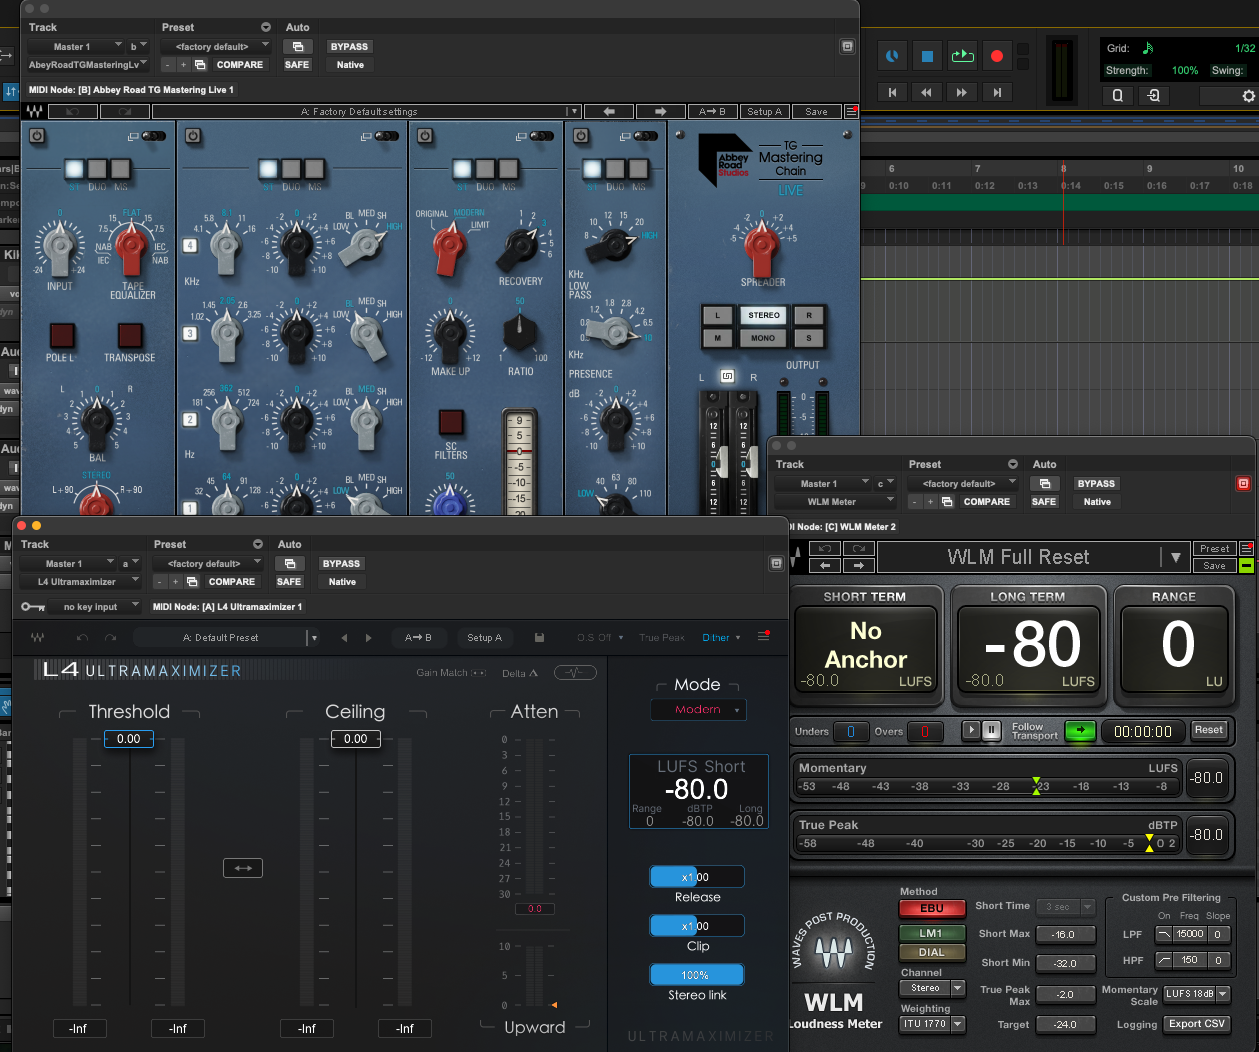The width and height of the screenshot is (1259, 1052).
Task: Open the Dither dropdown in the L4 toolbar
Action: point(721,637)
